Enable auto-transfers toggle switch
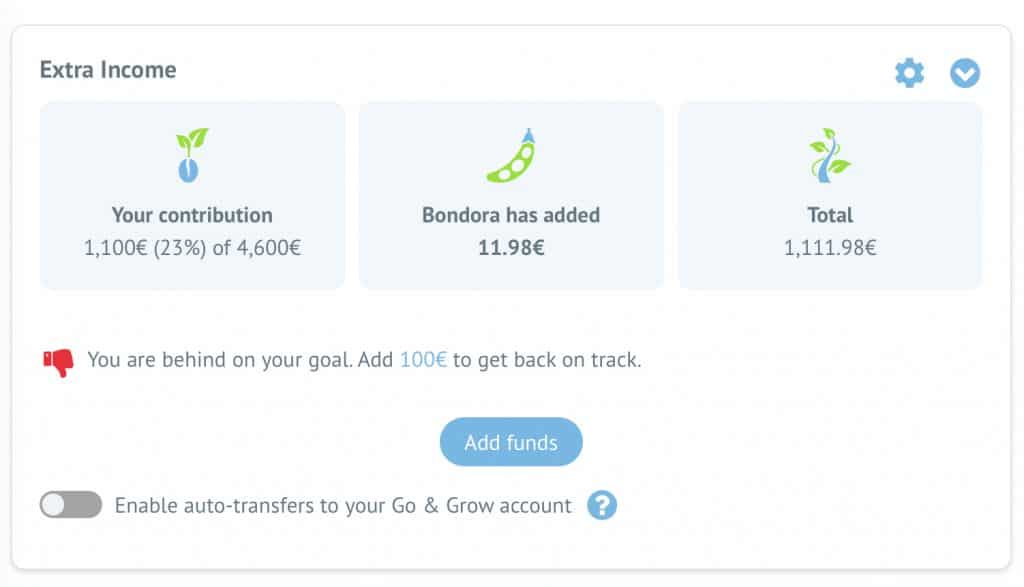1024x587 pixels. (x=71, y=505)
